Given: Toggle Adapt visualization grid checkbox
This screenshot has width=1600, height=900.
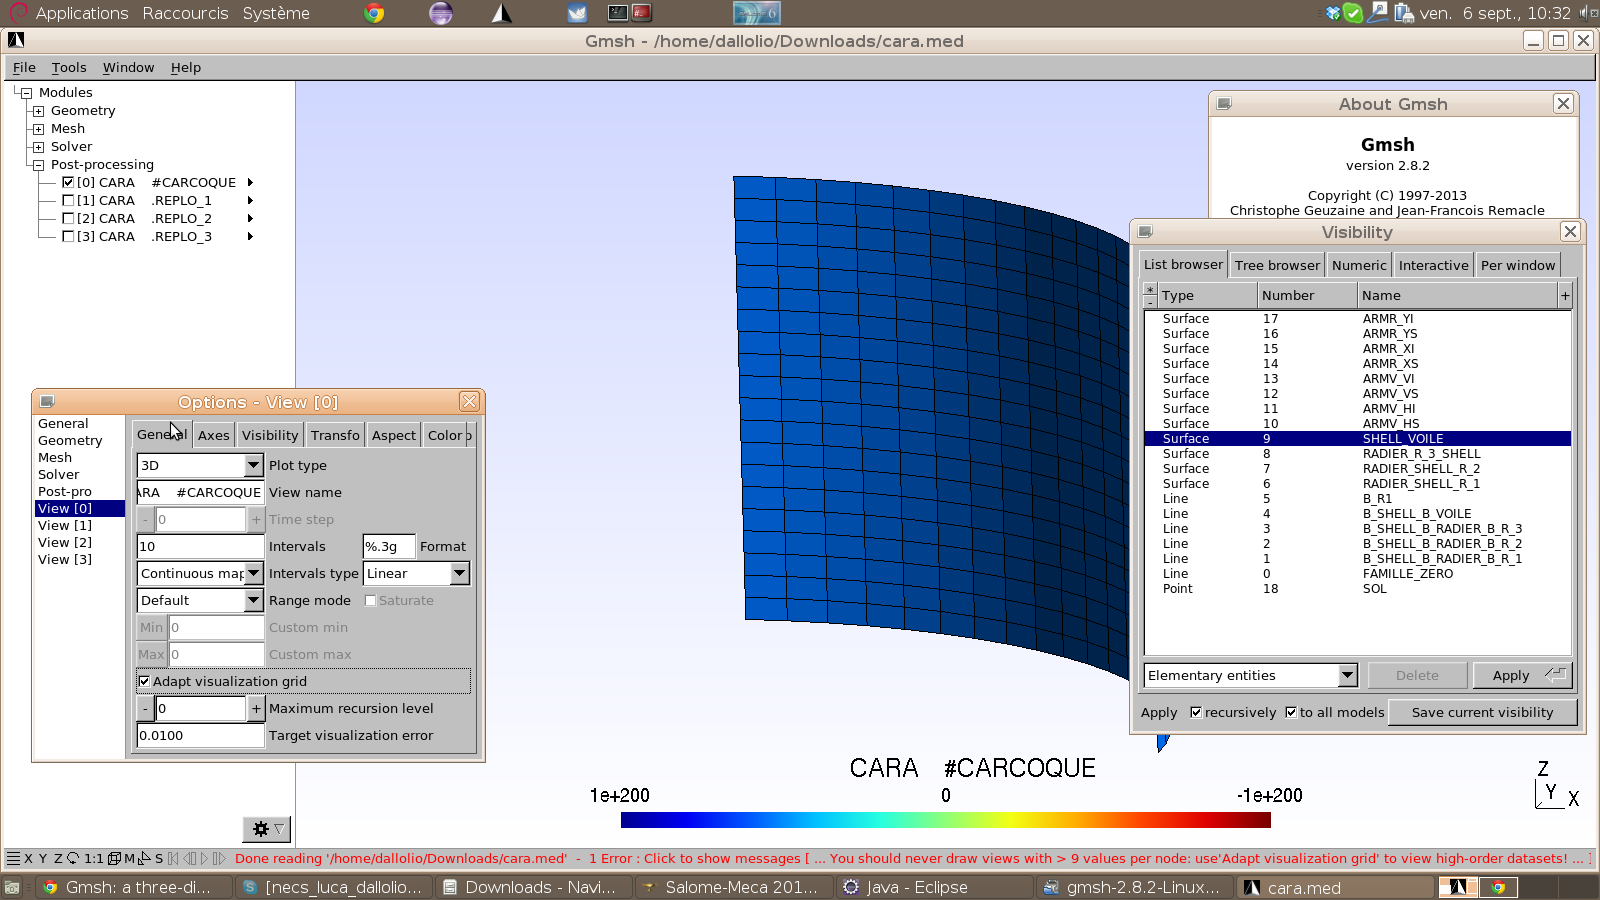Looking at the screenshot, I should (144, 681).
